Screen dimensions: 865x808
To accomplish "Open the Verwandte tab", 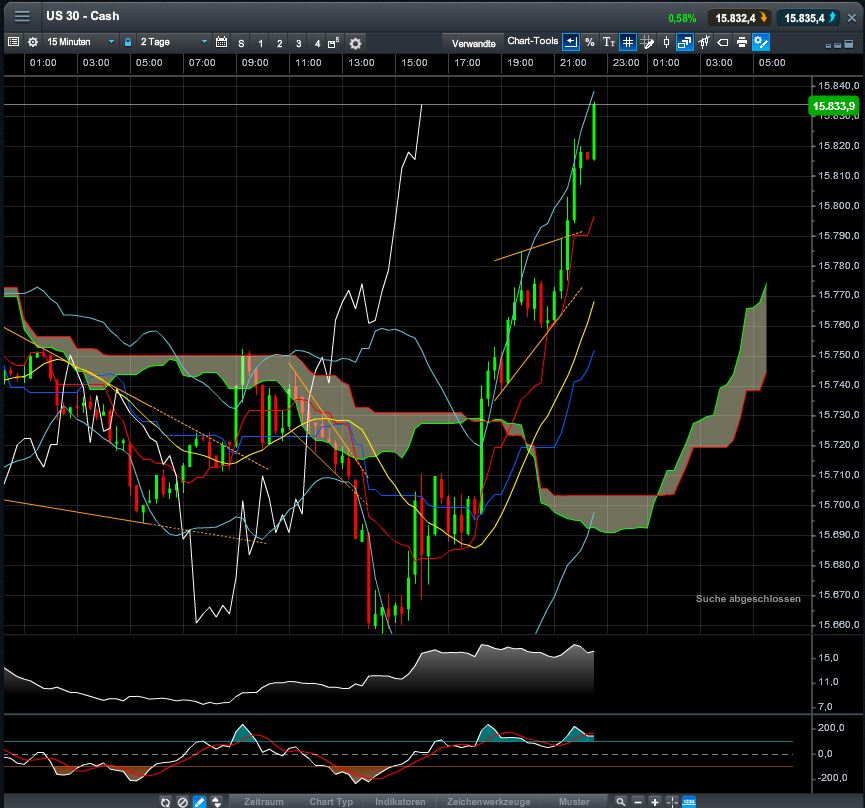I will pyautogui.click(x=473, y=43).
